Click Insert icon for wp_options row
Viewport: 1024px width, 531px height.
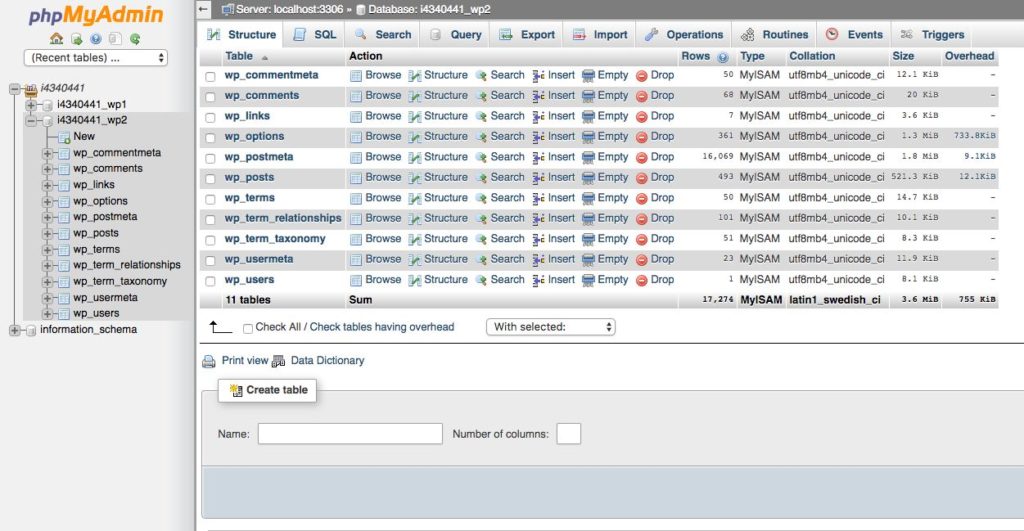[539, 137]
